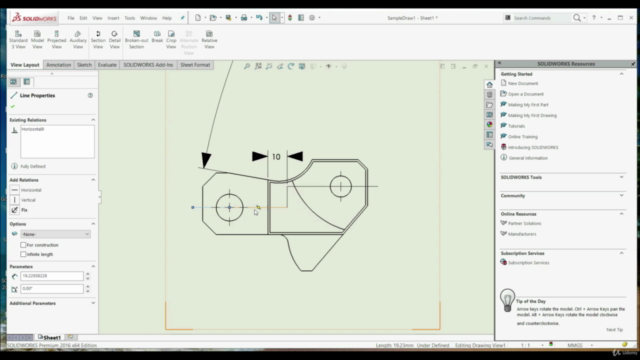Viewport: 640px width, 360px height.
Task: Open the Tutorials link
Action: 516,126
